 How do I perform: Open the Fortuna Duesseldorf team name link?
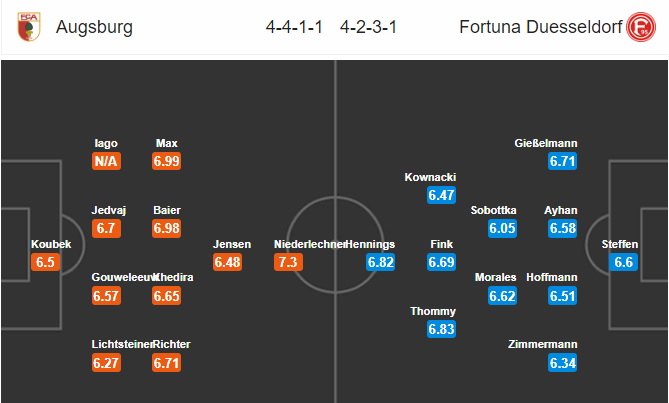(x=541, y=27)
